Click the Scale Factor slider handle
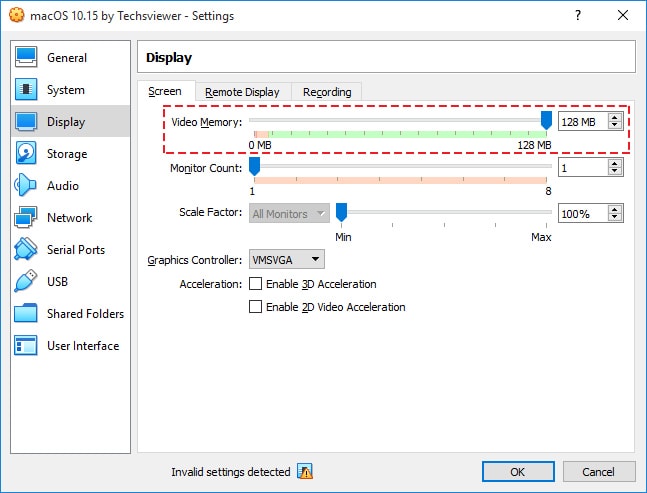 tap(341, 212)
